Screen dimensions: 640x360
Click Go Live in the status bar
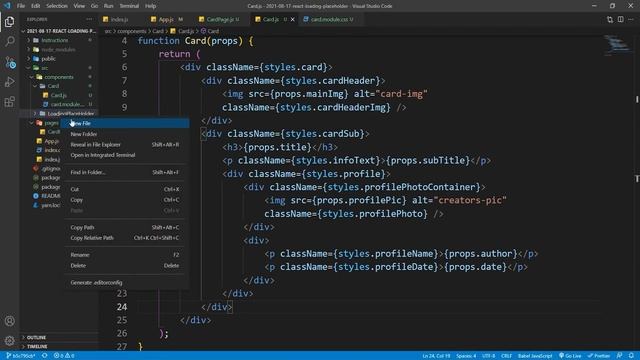[x=570, y=356]
